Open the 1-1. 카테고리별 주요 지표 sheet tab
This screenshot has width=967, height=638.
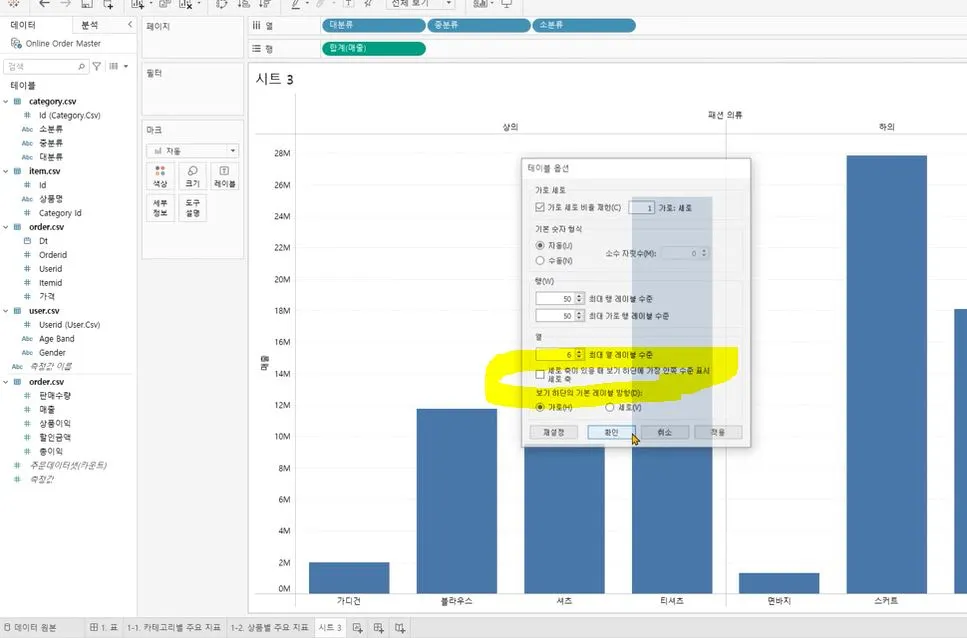(x=173, y=628)
